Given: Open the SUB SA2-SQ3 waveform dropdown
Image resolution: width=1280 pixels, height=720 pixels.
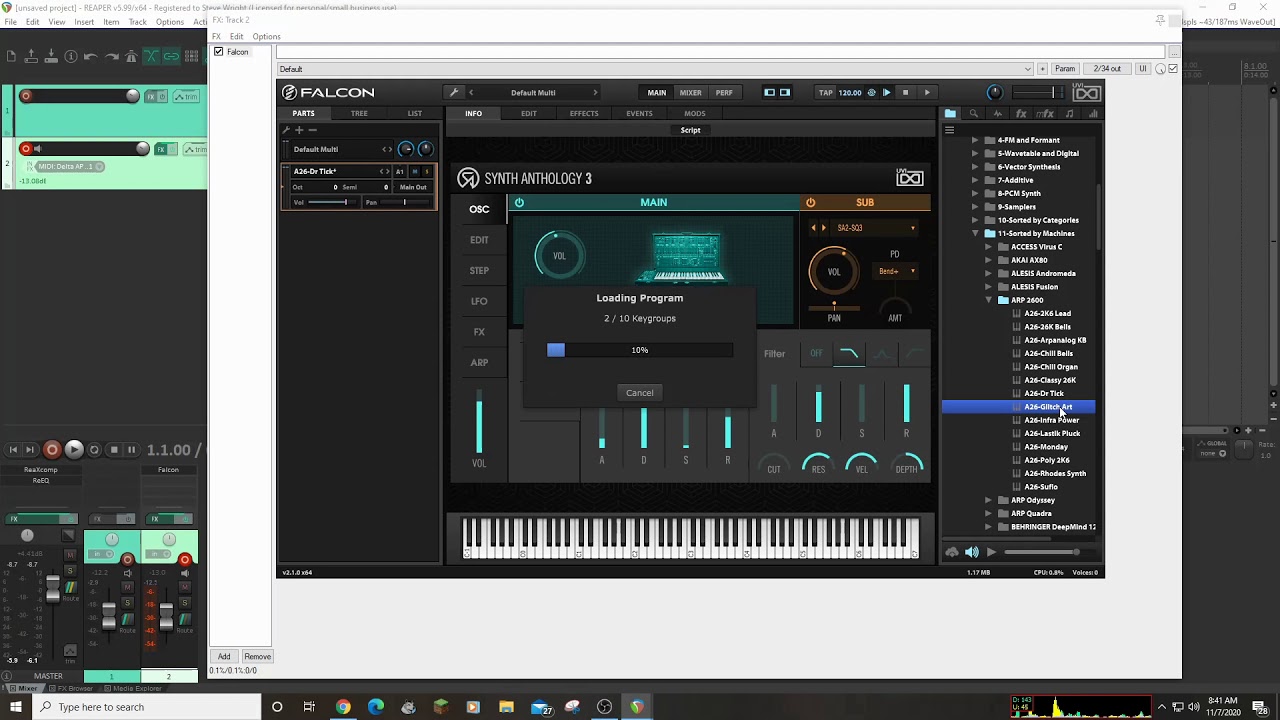Looking at the screenshot, I should tap(875, 228).
